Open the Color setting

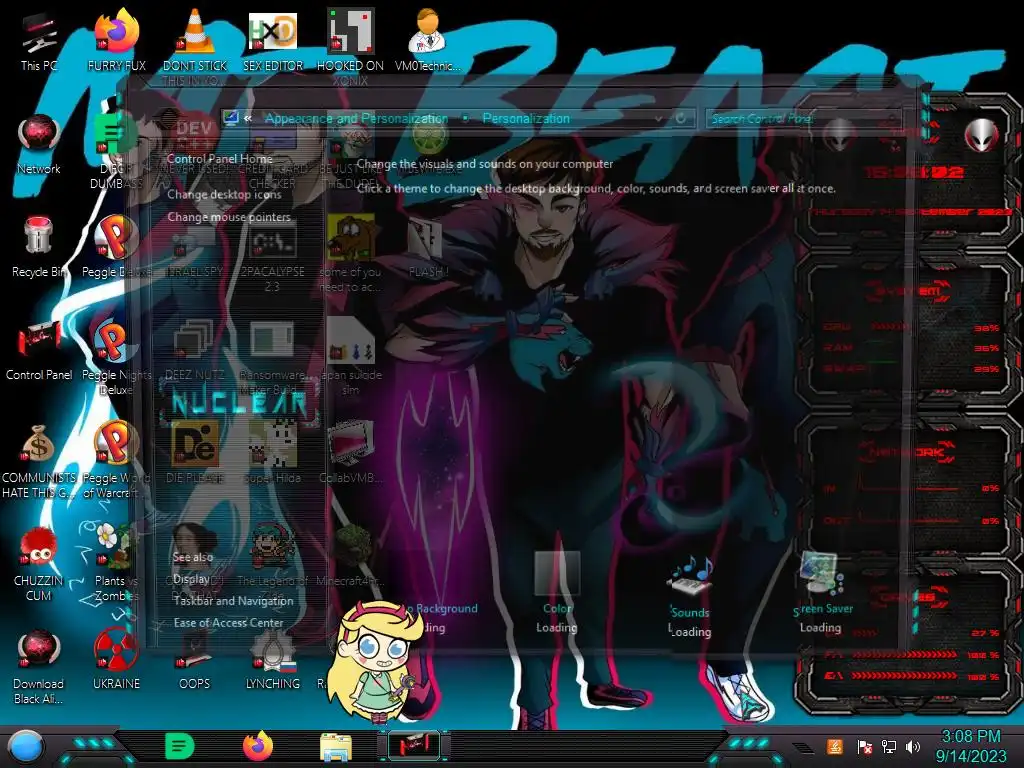click(x=557, y=593)
